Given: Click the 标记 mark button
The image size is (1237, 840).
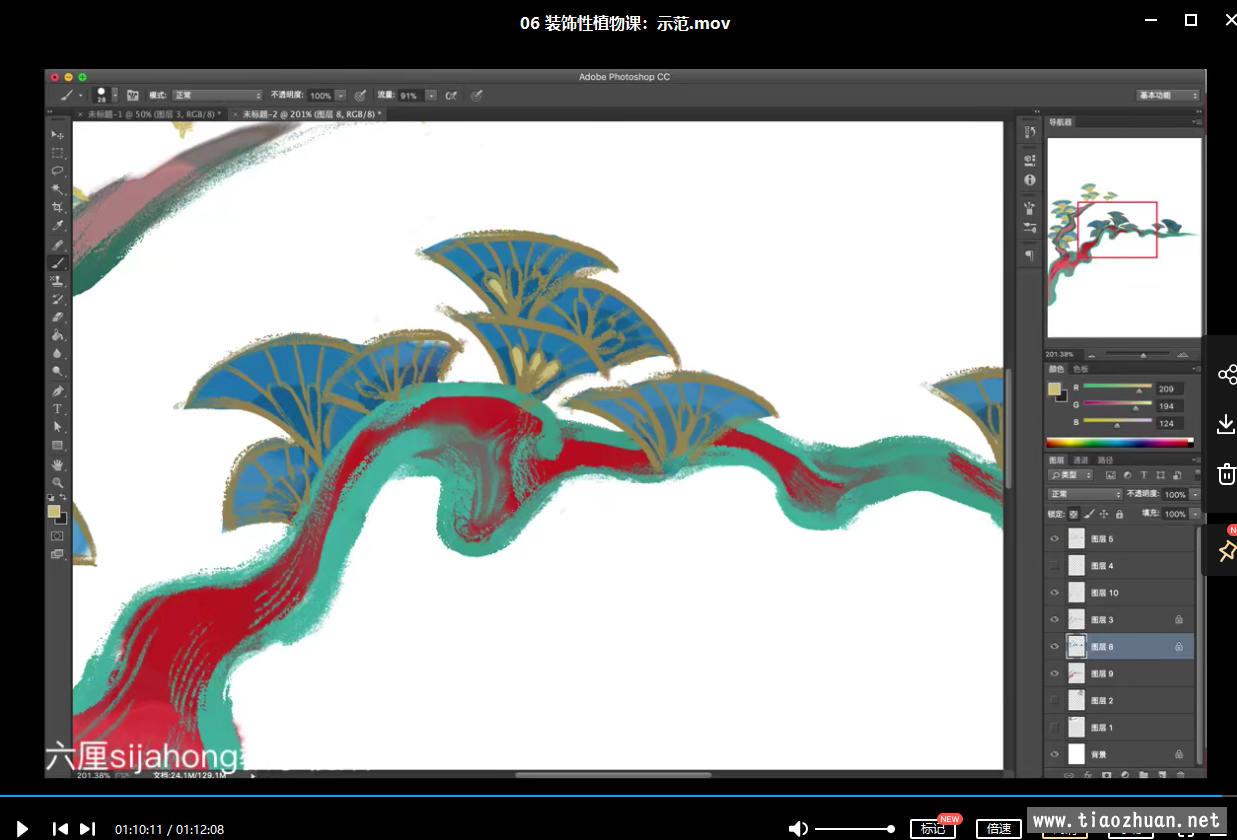Looking at the screenshot, I should pyautogui.click(x=932, y=828).
